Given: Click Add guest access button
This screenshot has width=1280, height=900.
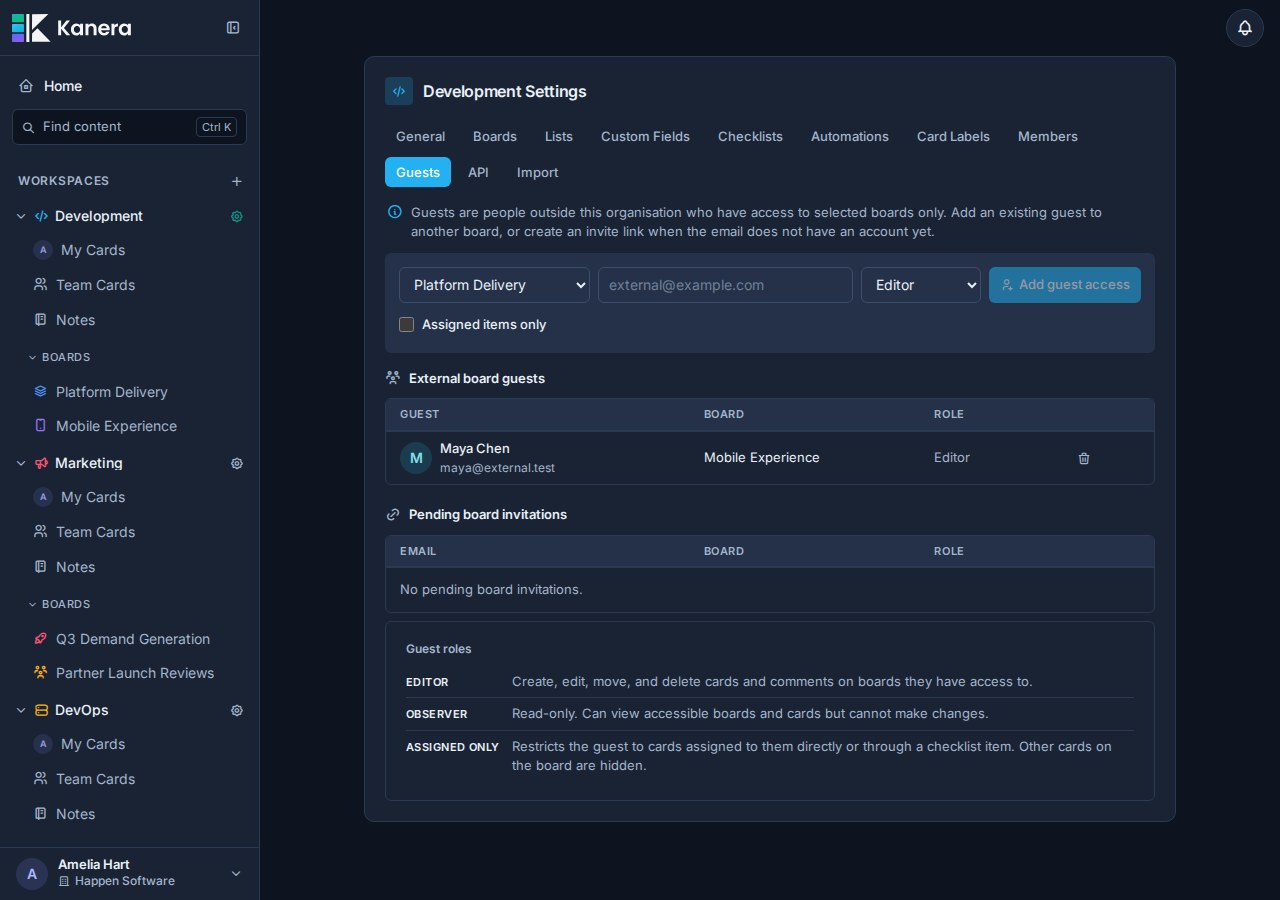Looking at the screenshot, I should pyautogui.click(x=1065, y=285).
